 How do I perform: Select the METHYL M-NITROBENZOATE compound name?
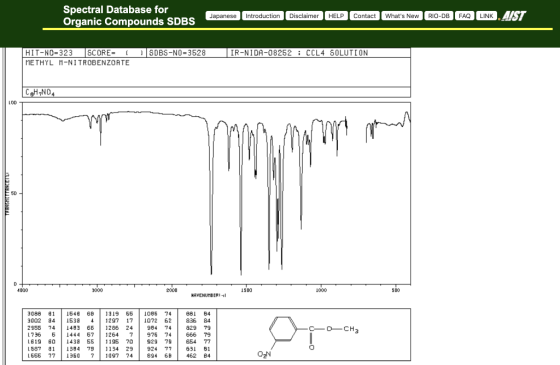point(78,63)
